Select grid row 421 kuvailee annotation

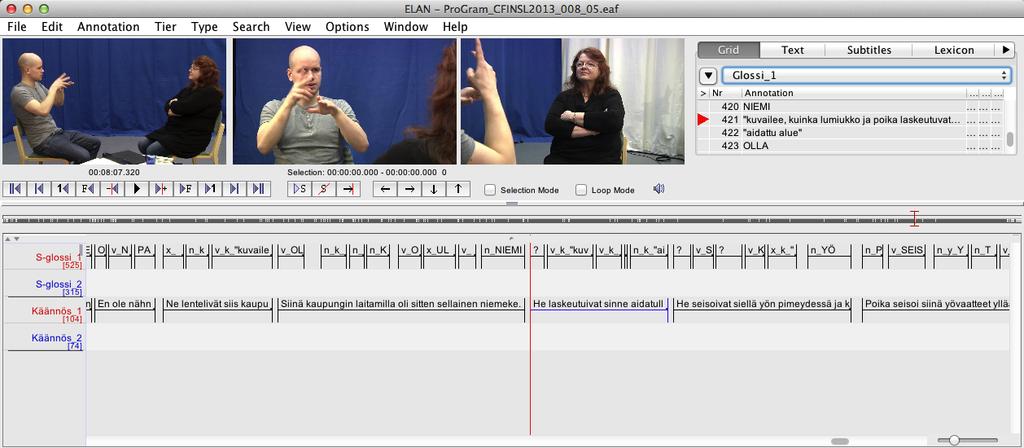[850, 120]
